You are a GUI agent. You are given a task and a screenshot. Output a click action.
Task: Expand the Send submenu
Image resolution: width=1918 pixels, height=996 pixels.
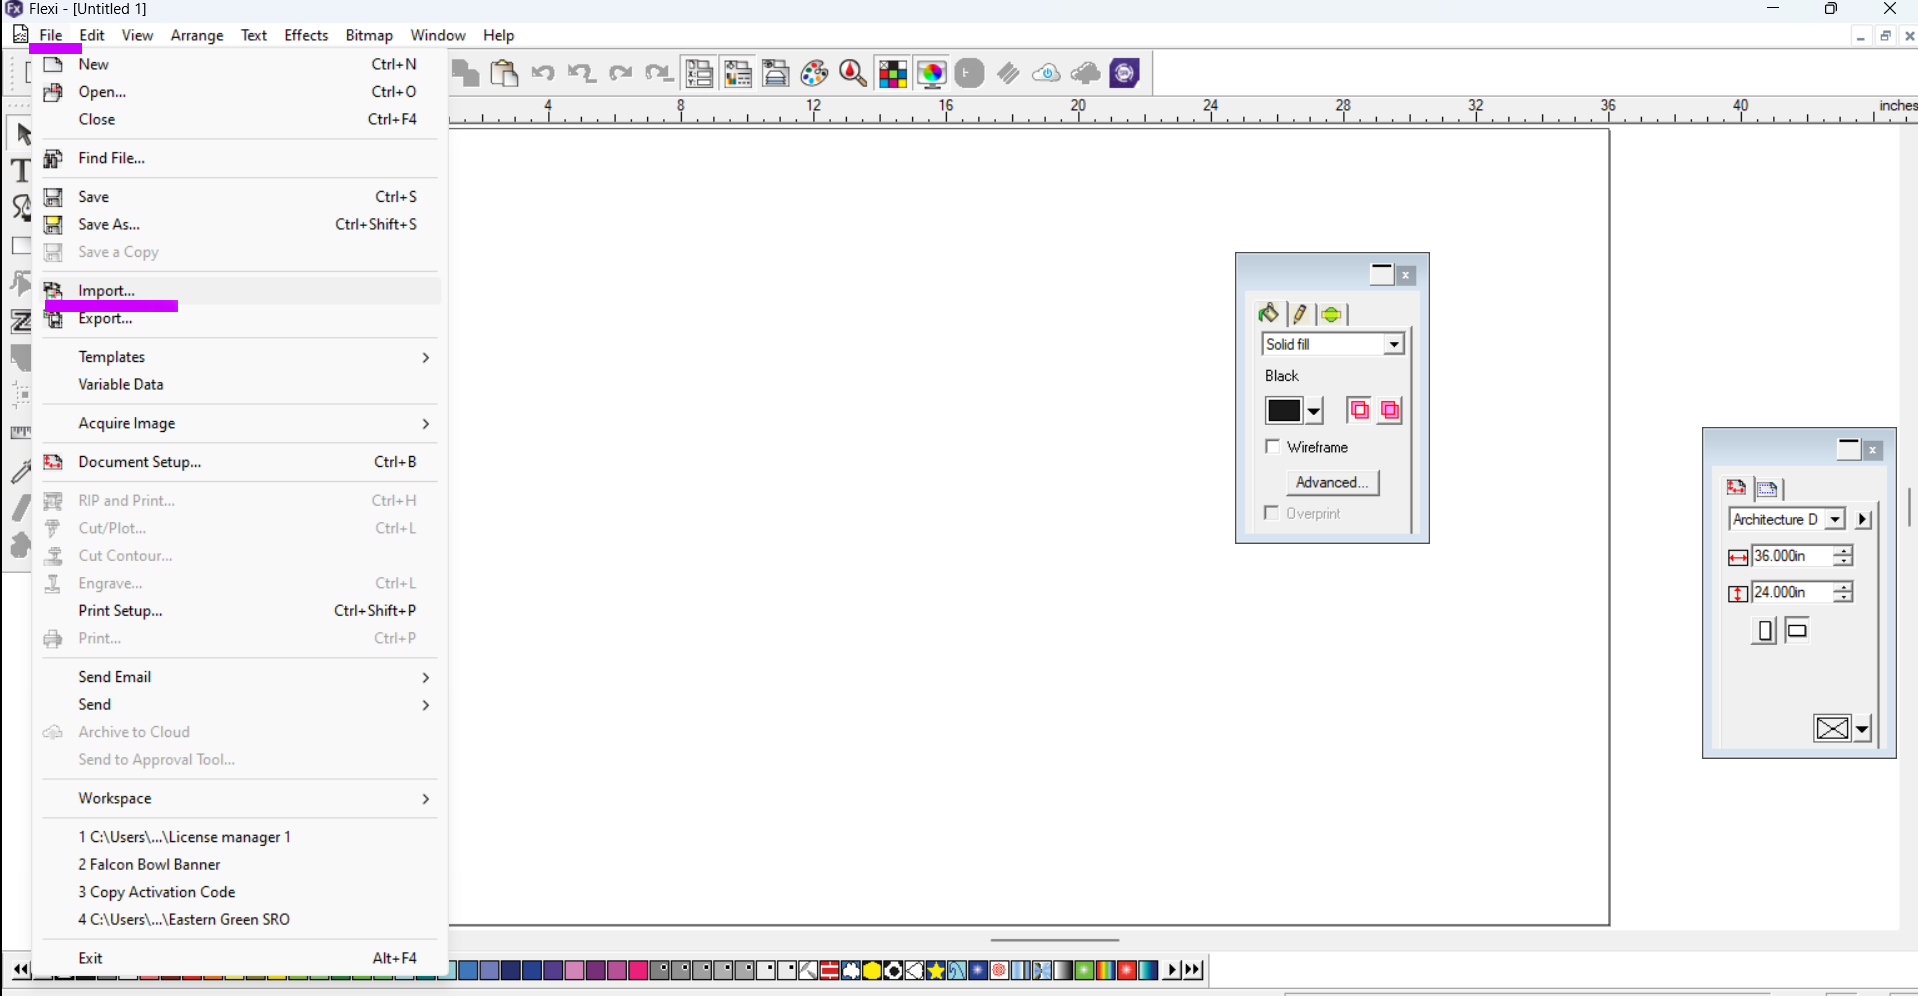tap(238, 705)
